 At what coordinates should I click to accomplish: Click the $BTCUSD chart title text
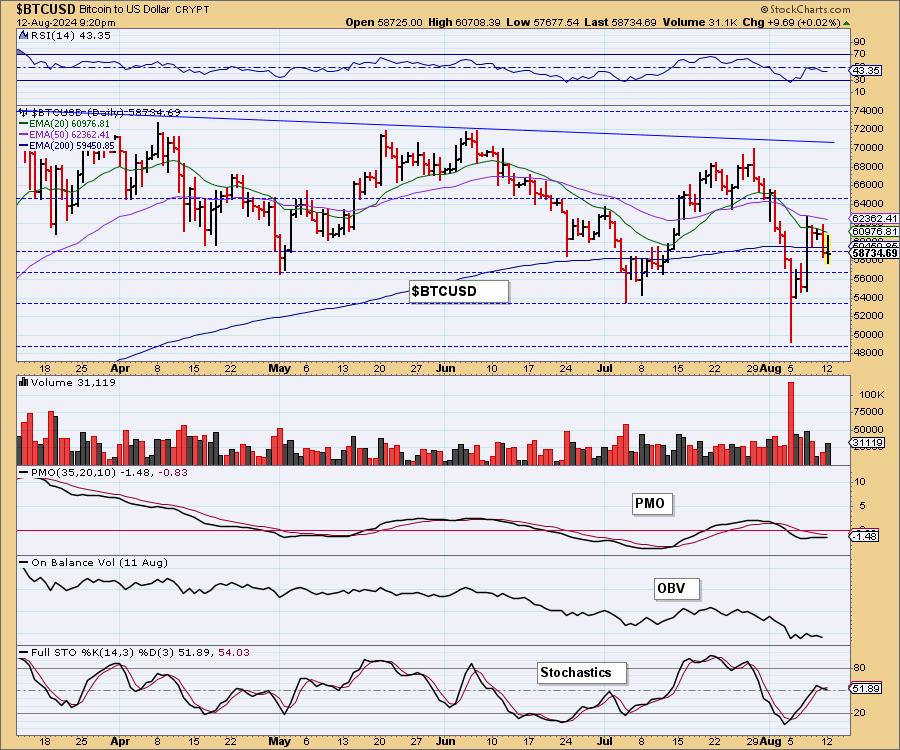[x=45, y=9]
